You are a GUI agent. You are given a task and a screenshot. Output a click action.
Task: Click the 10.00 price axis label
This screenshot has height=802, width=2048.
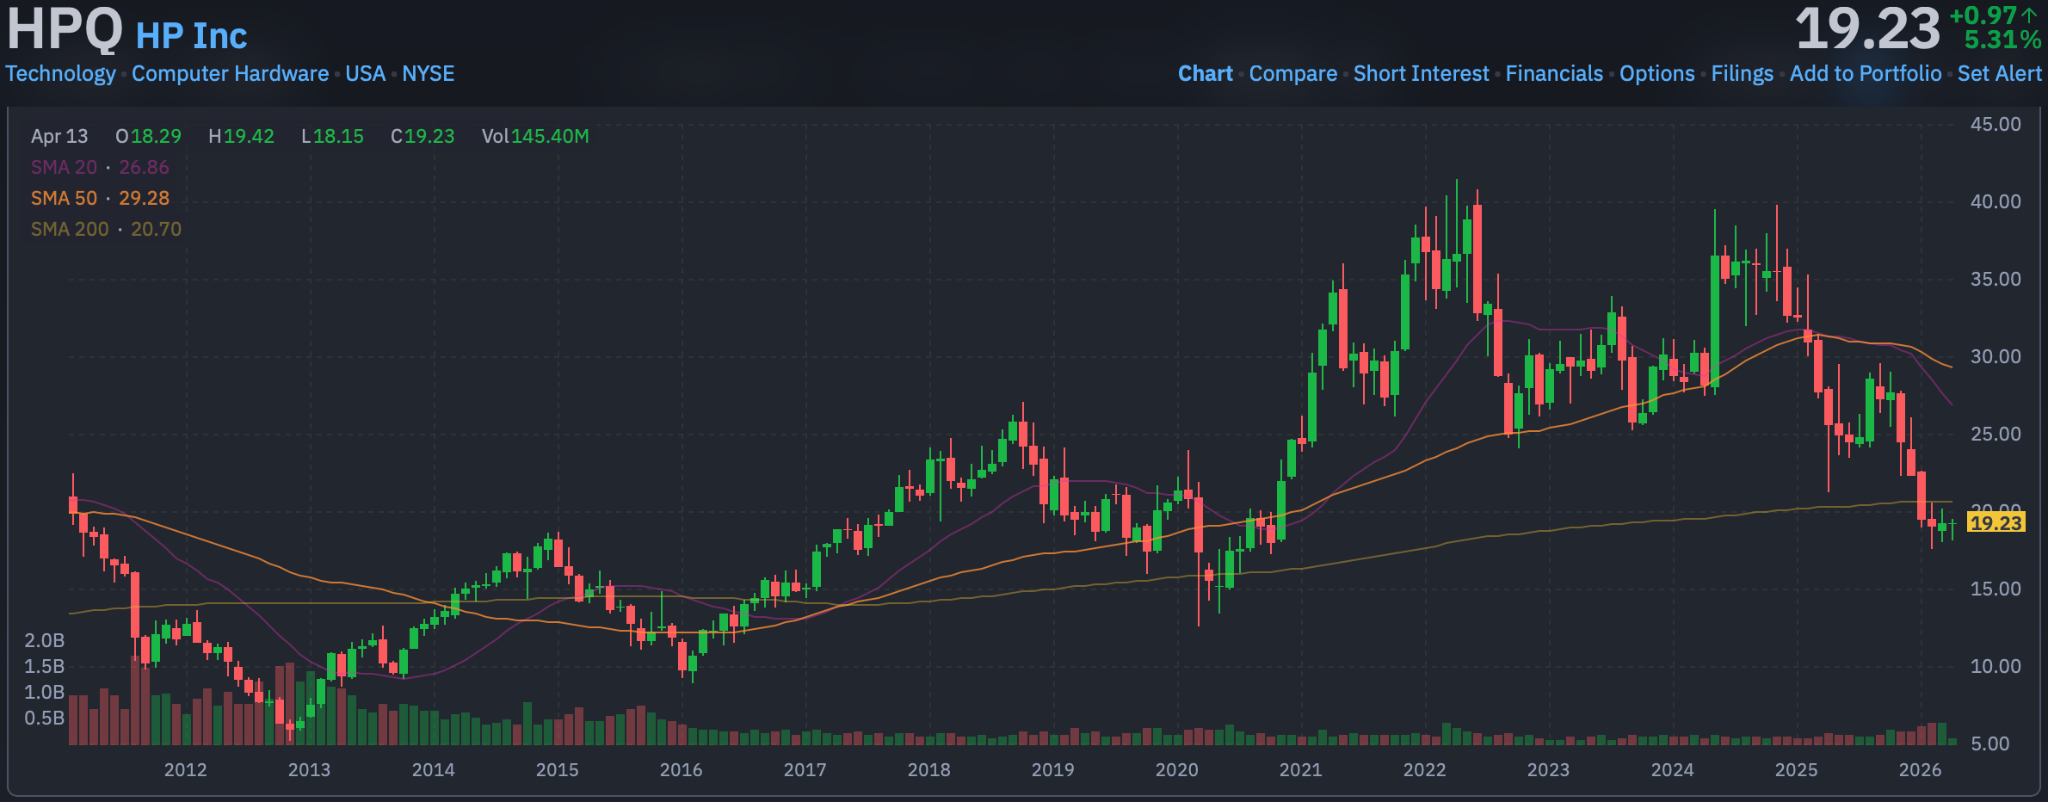tap(1995, 666)
